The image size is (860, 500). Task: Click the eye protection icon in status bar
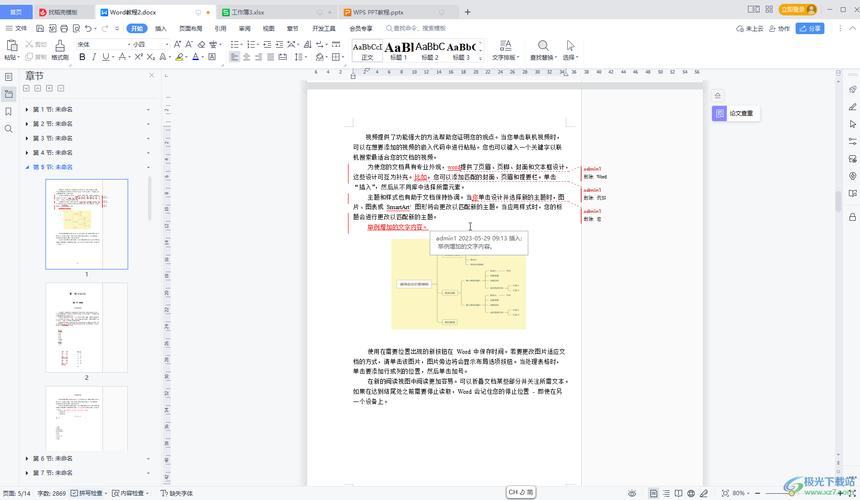[x=632, y=493]
